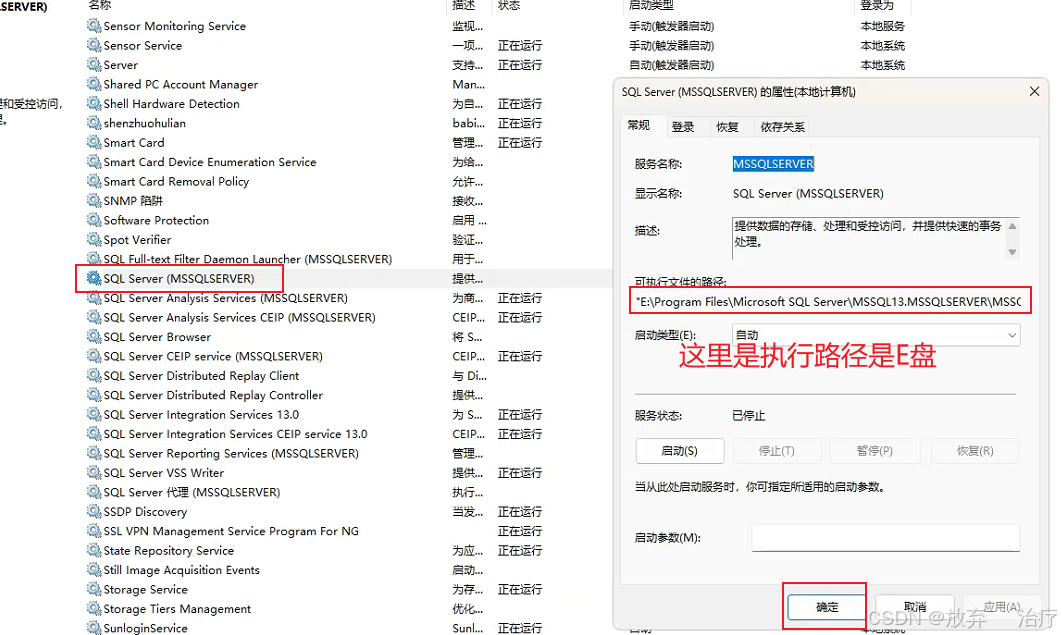Viewport: 1062px width, 635px height.
Task: Click the gear icon of SQL Server Distributed Replay Client
Action: coord(93,376)
